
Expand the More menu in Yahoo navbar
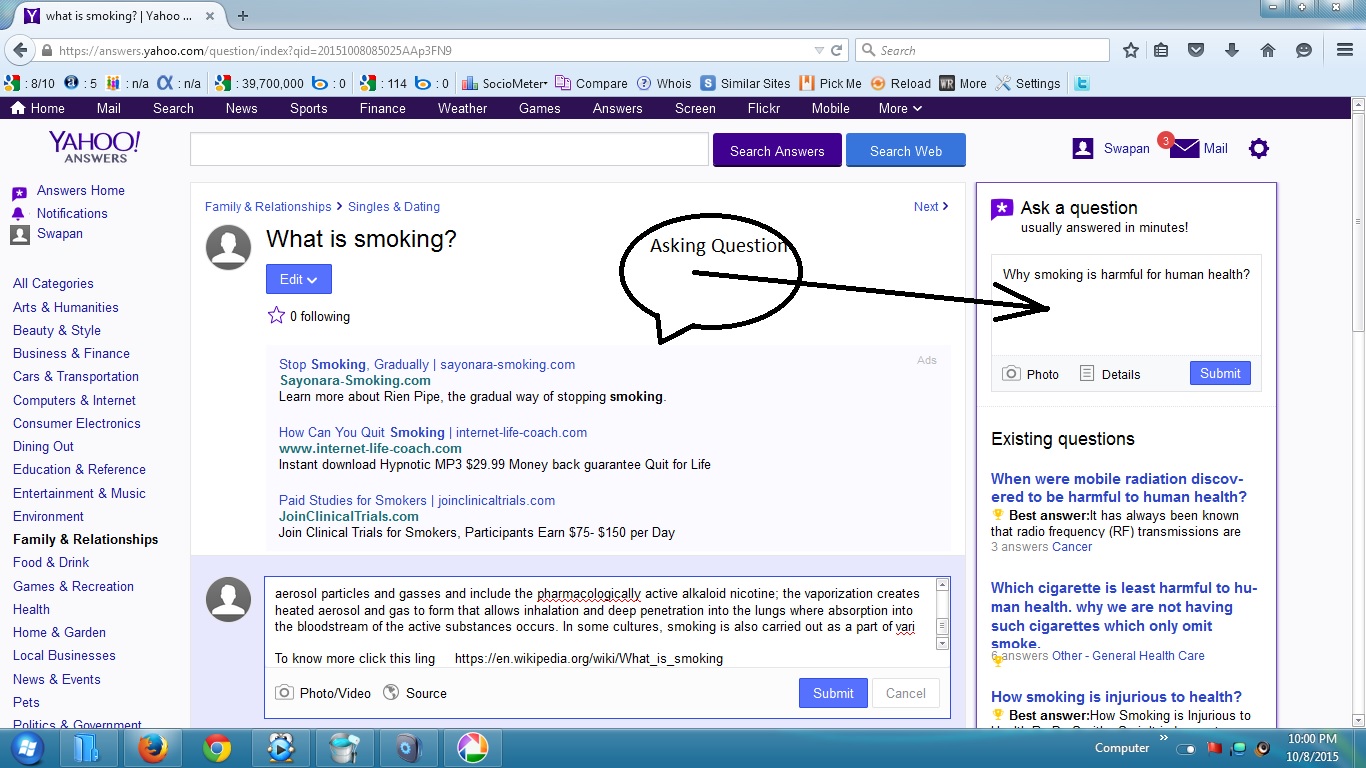tap(900, 108)
